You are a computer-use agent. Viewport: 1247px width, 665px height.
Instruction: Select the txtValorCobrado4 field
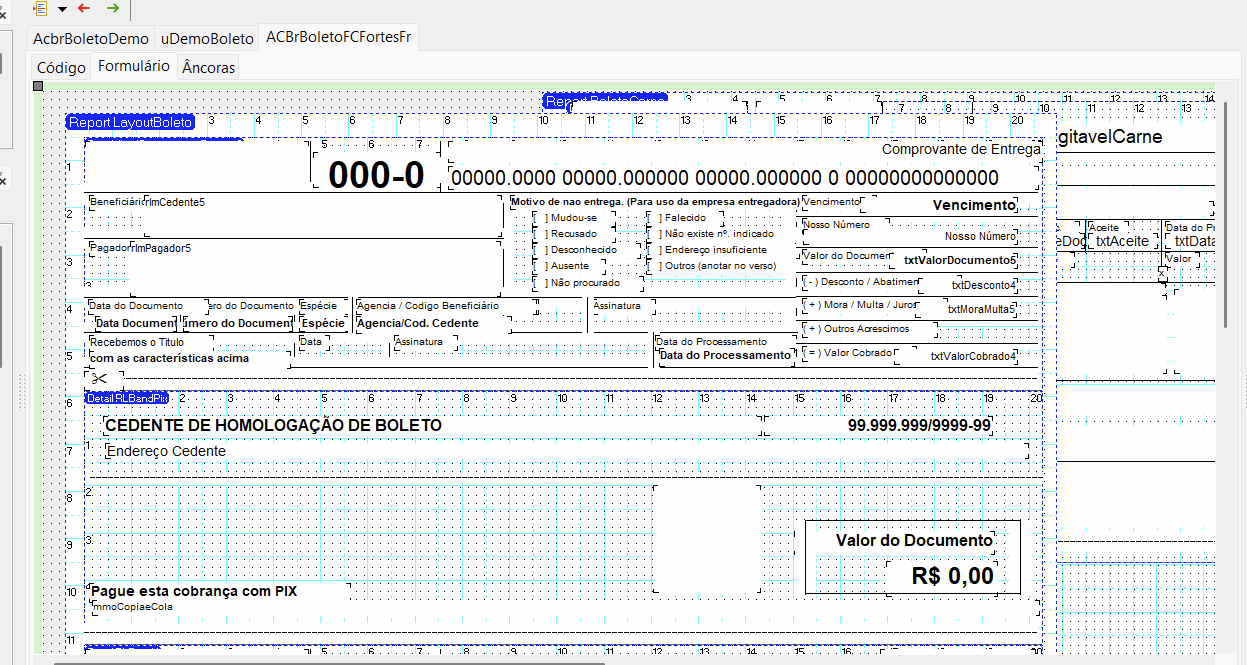click(x=973, y=356)
